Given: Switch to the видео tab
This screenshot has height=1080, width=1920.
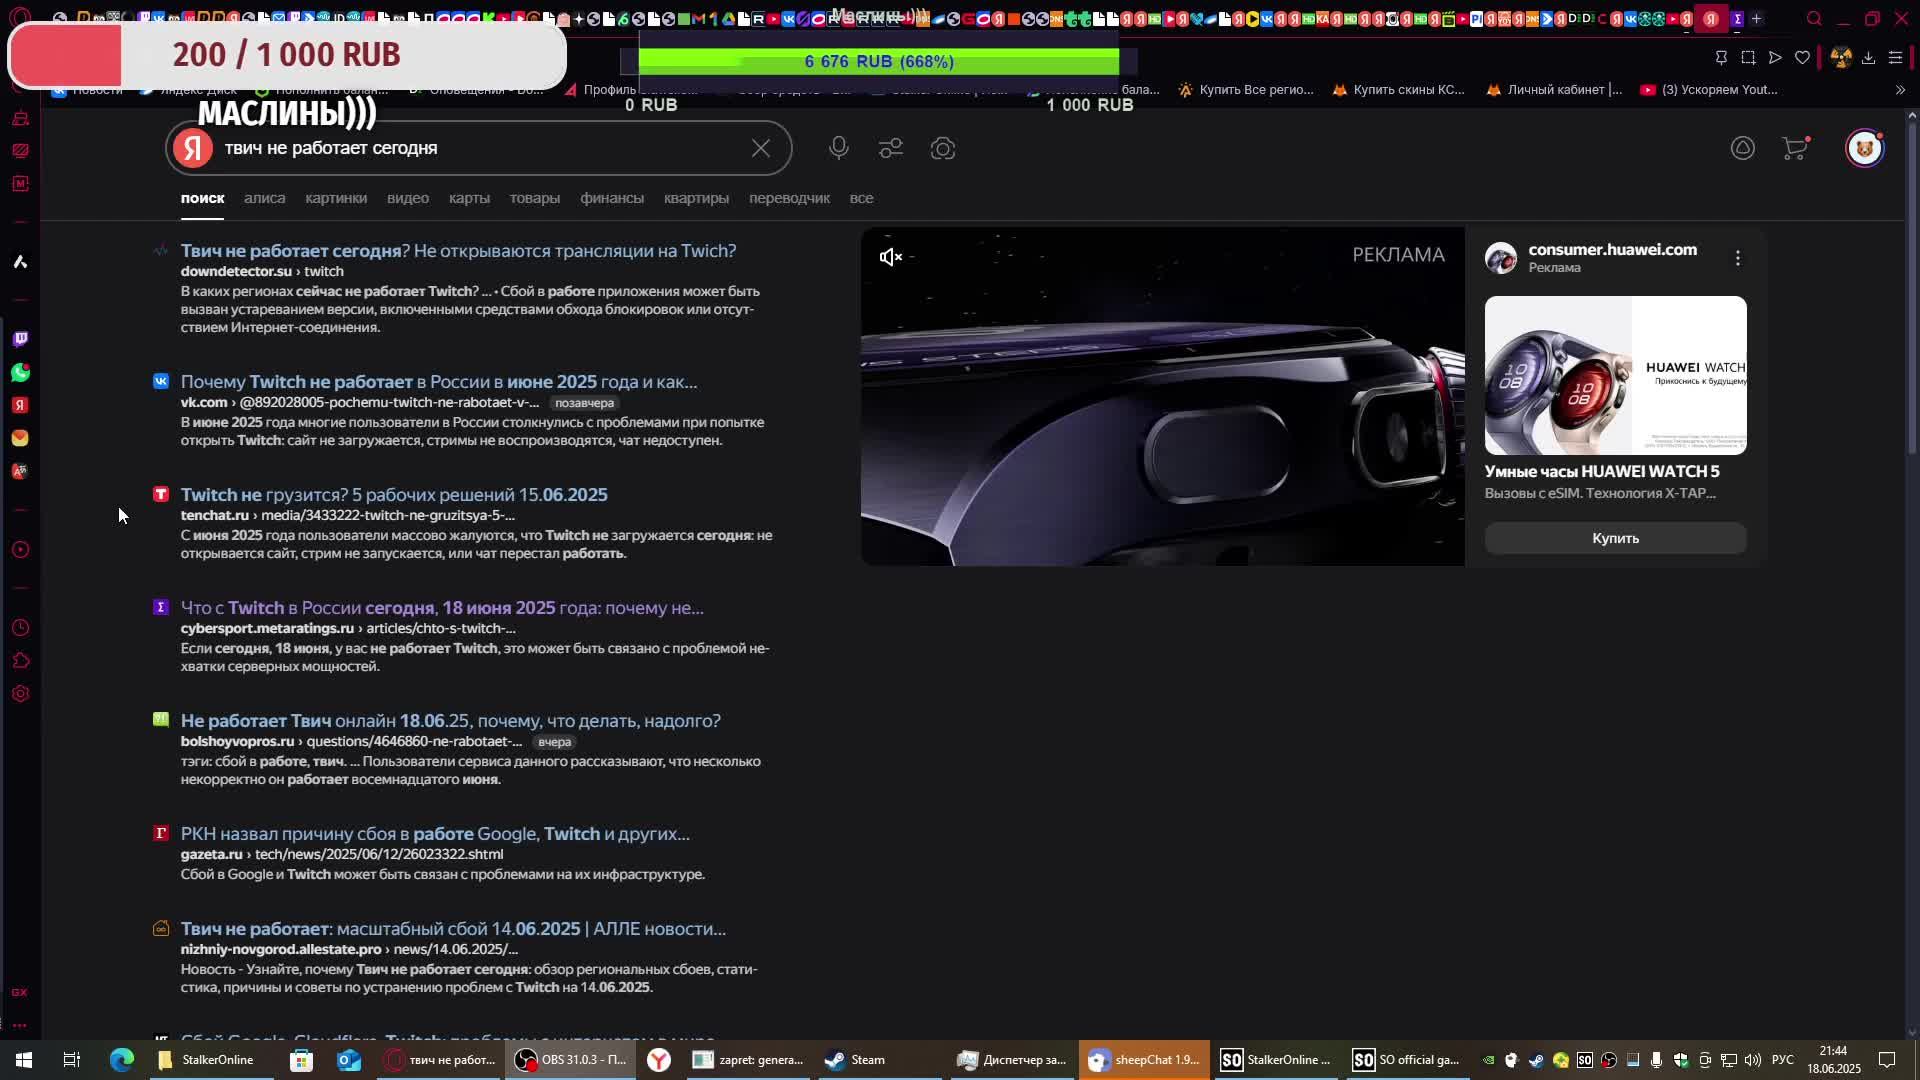Looking at the screenshot, I should tap(408, 198).
